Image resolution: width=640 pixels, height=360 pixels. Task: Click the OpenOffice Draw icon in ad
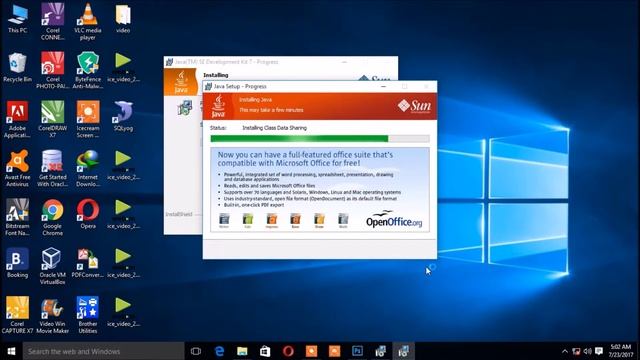coord(319,220)
